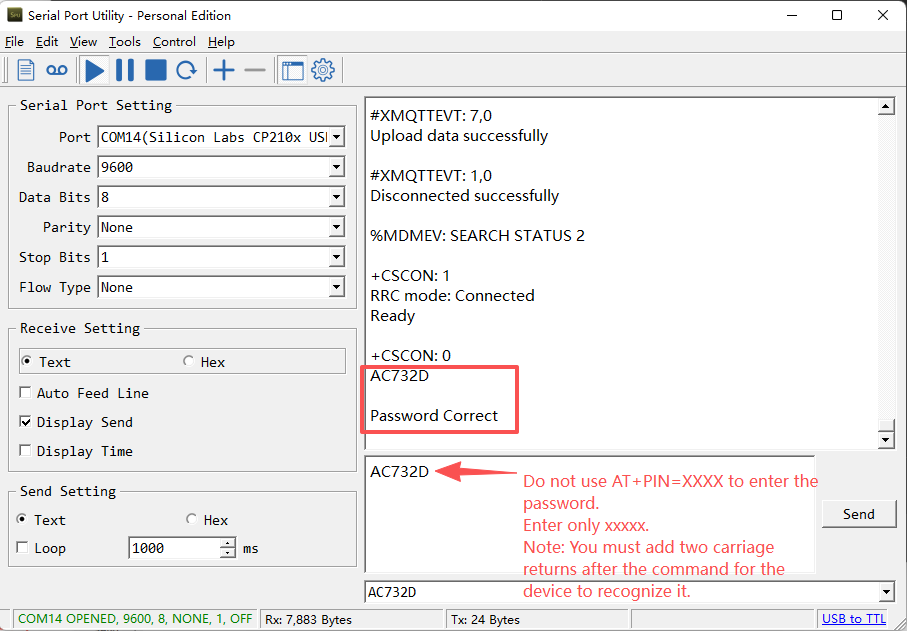Expand the Stop Bits dropdown
The width and height of the screenshot is (907, 631).
point(336,257)
